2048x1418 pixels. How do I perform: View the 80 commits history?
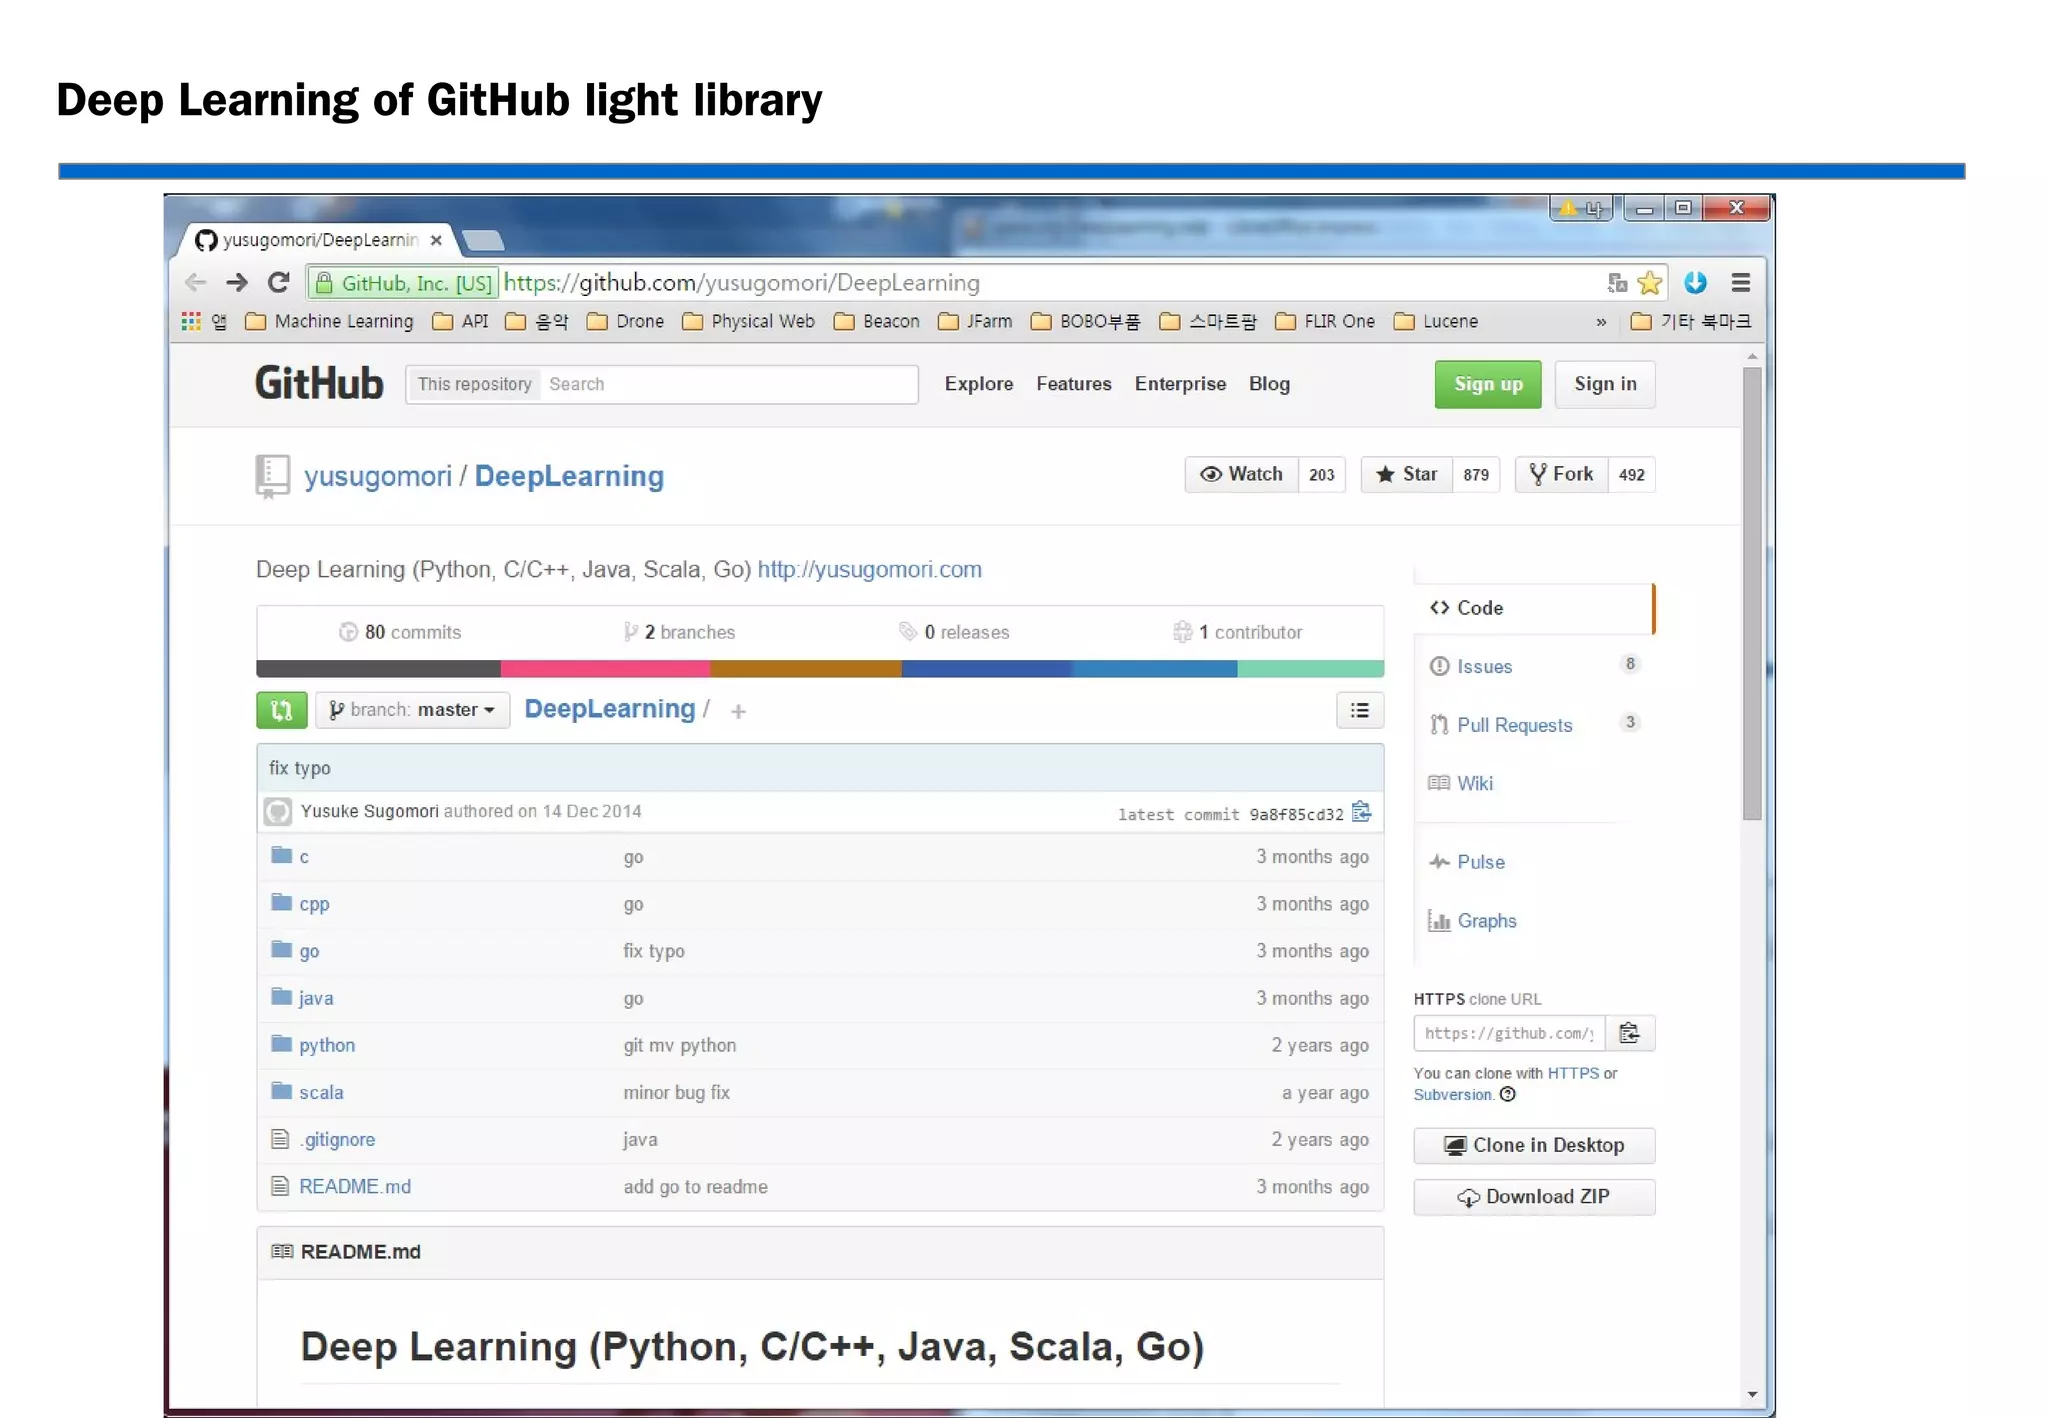(x=400, y=632)
